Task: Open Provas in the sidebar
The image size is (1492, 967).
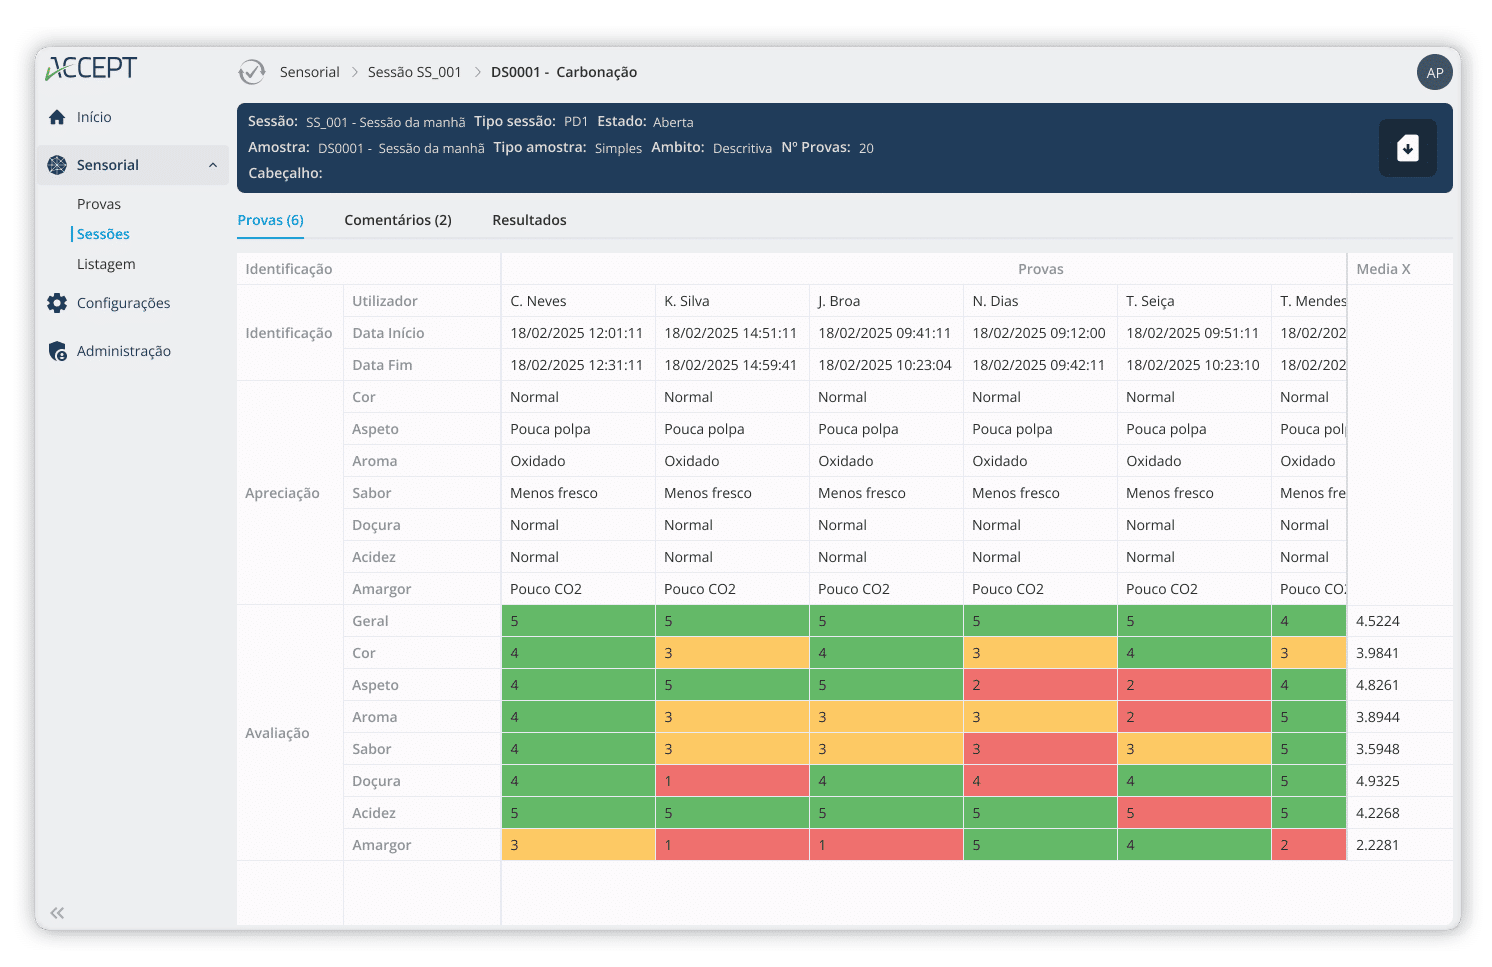Action: (99, 204)
